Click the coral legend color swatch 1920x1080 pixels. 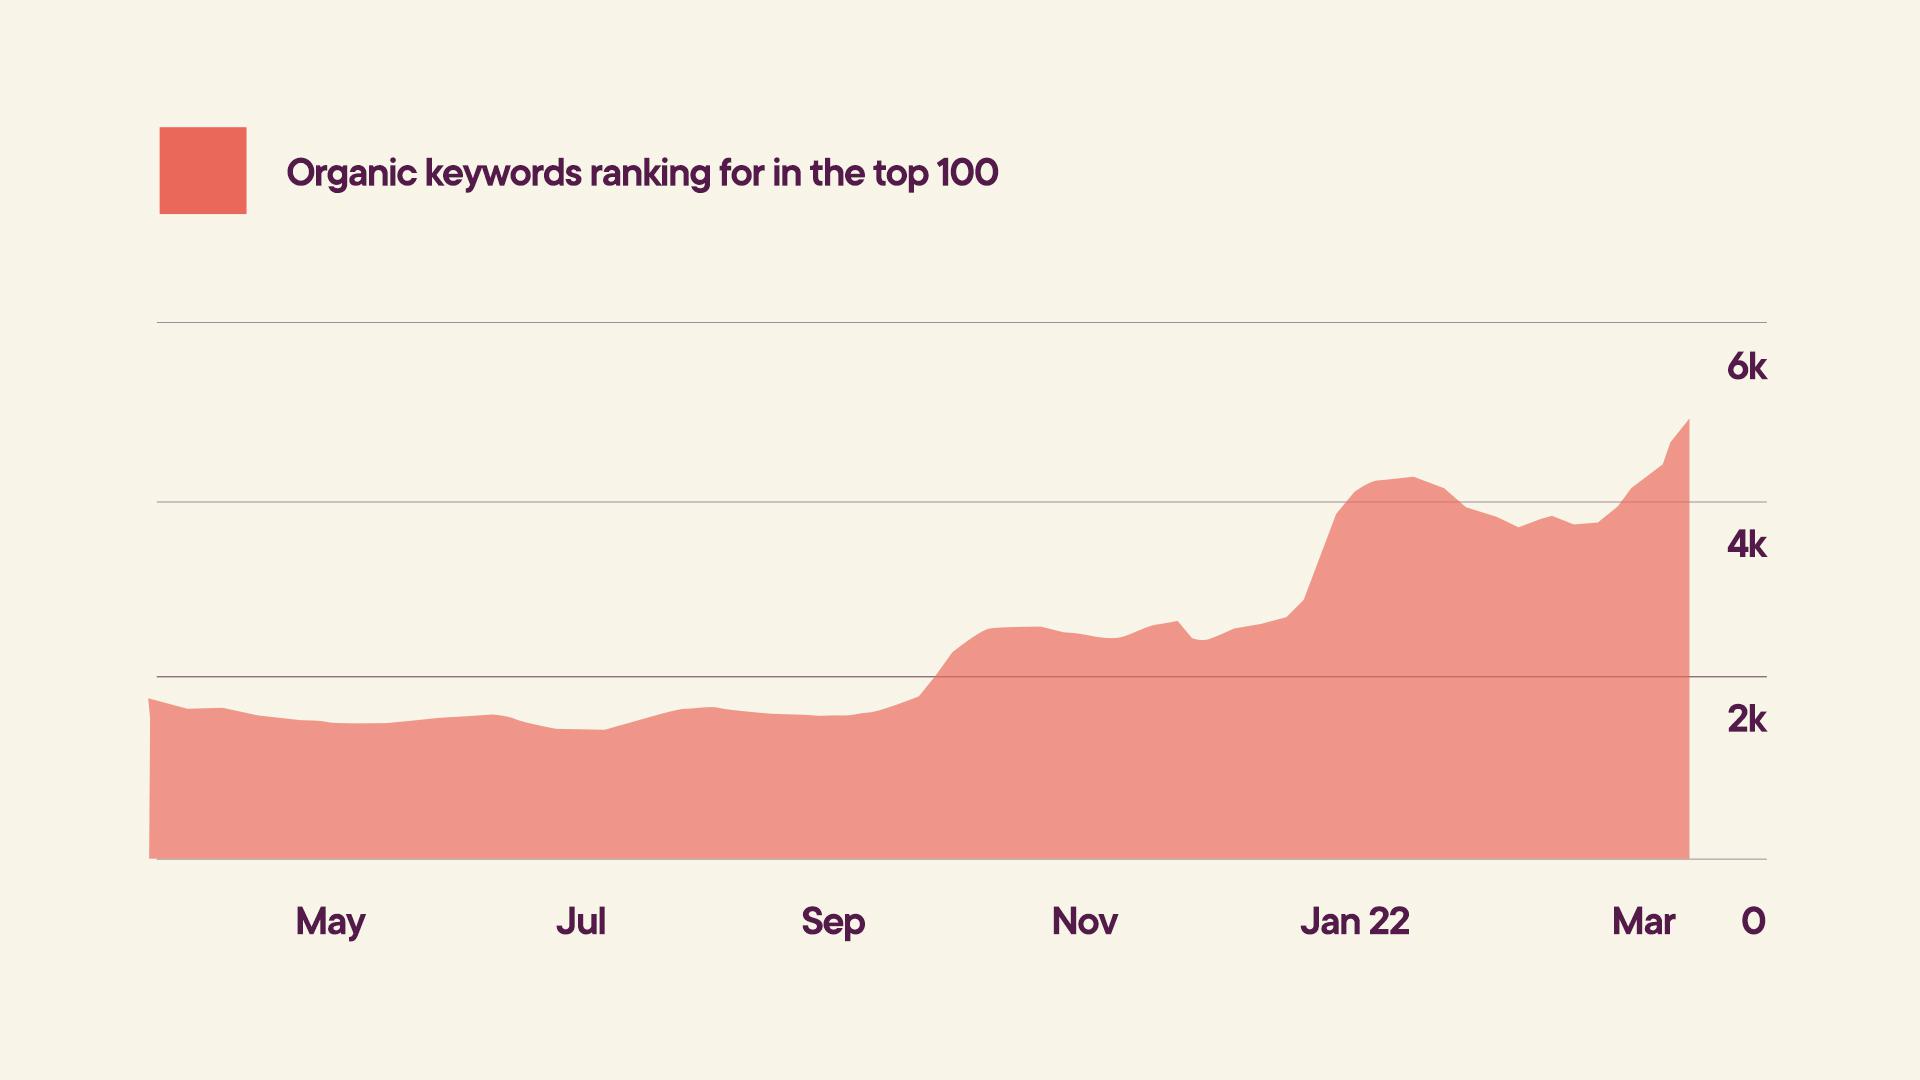tap(203, 170)
